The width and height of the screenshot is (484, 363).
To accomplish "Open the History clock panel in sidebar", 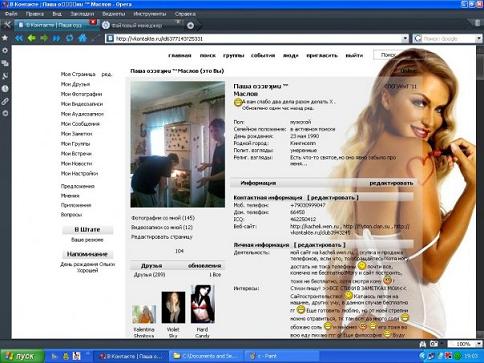I will coord(5,89).
